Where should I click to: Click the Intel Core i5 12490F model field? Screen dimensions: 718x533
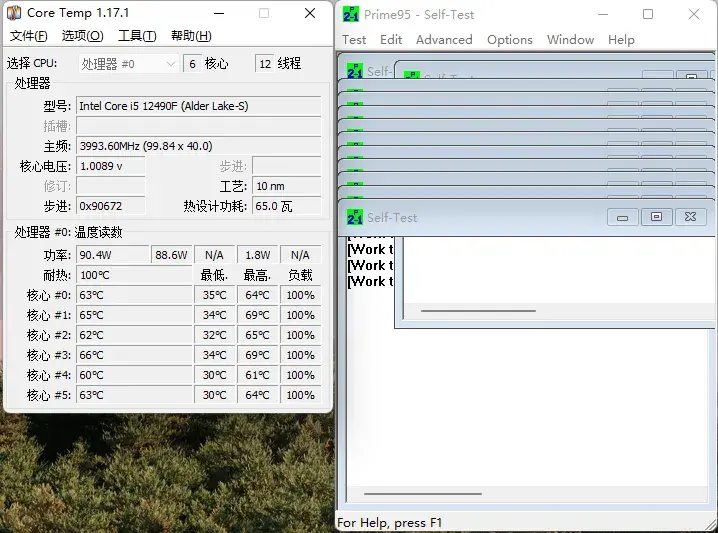[x=198, y=106]
